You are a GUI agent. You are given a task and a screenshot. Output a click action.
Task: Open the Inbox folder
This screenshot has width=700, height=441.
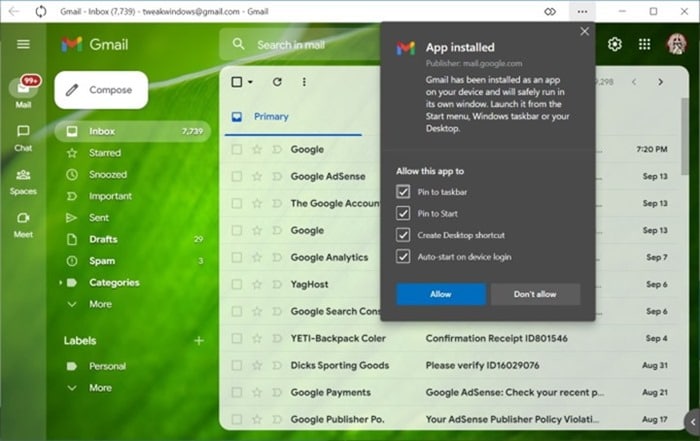133,131
